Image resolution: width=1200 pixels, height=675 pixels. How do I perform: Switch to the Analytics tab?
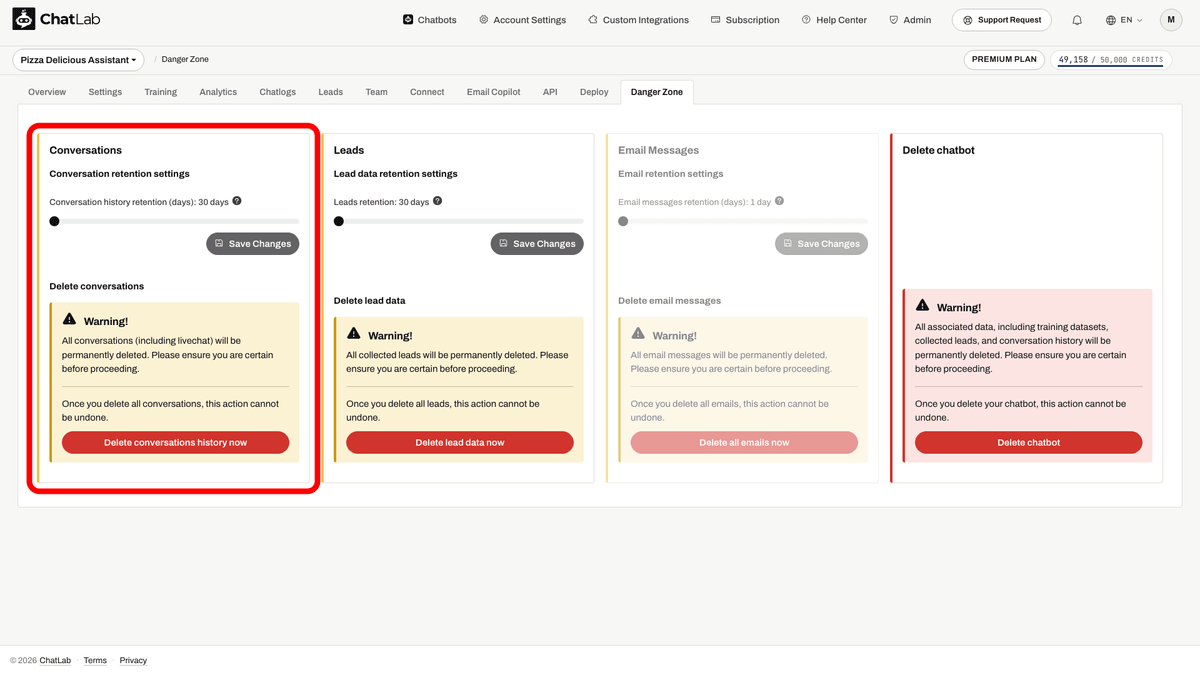click(218, 92)
